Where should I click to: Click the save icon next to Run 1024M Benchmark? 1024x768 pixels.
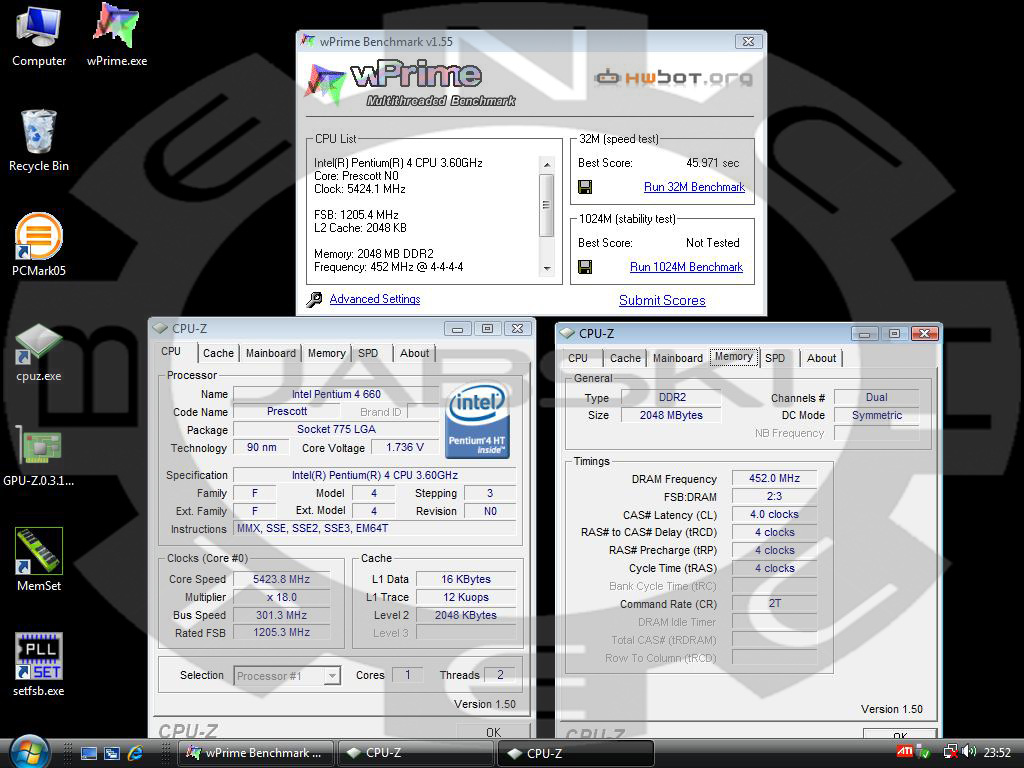pyautogui.click(x=585, y=267)
